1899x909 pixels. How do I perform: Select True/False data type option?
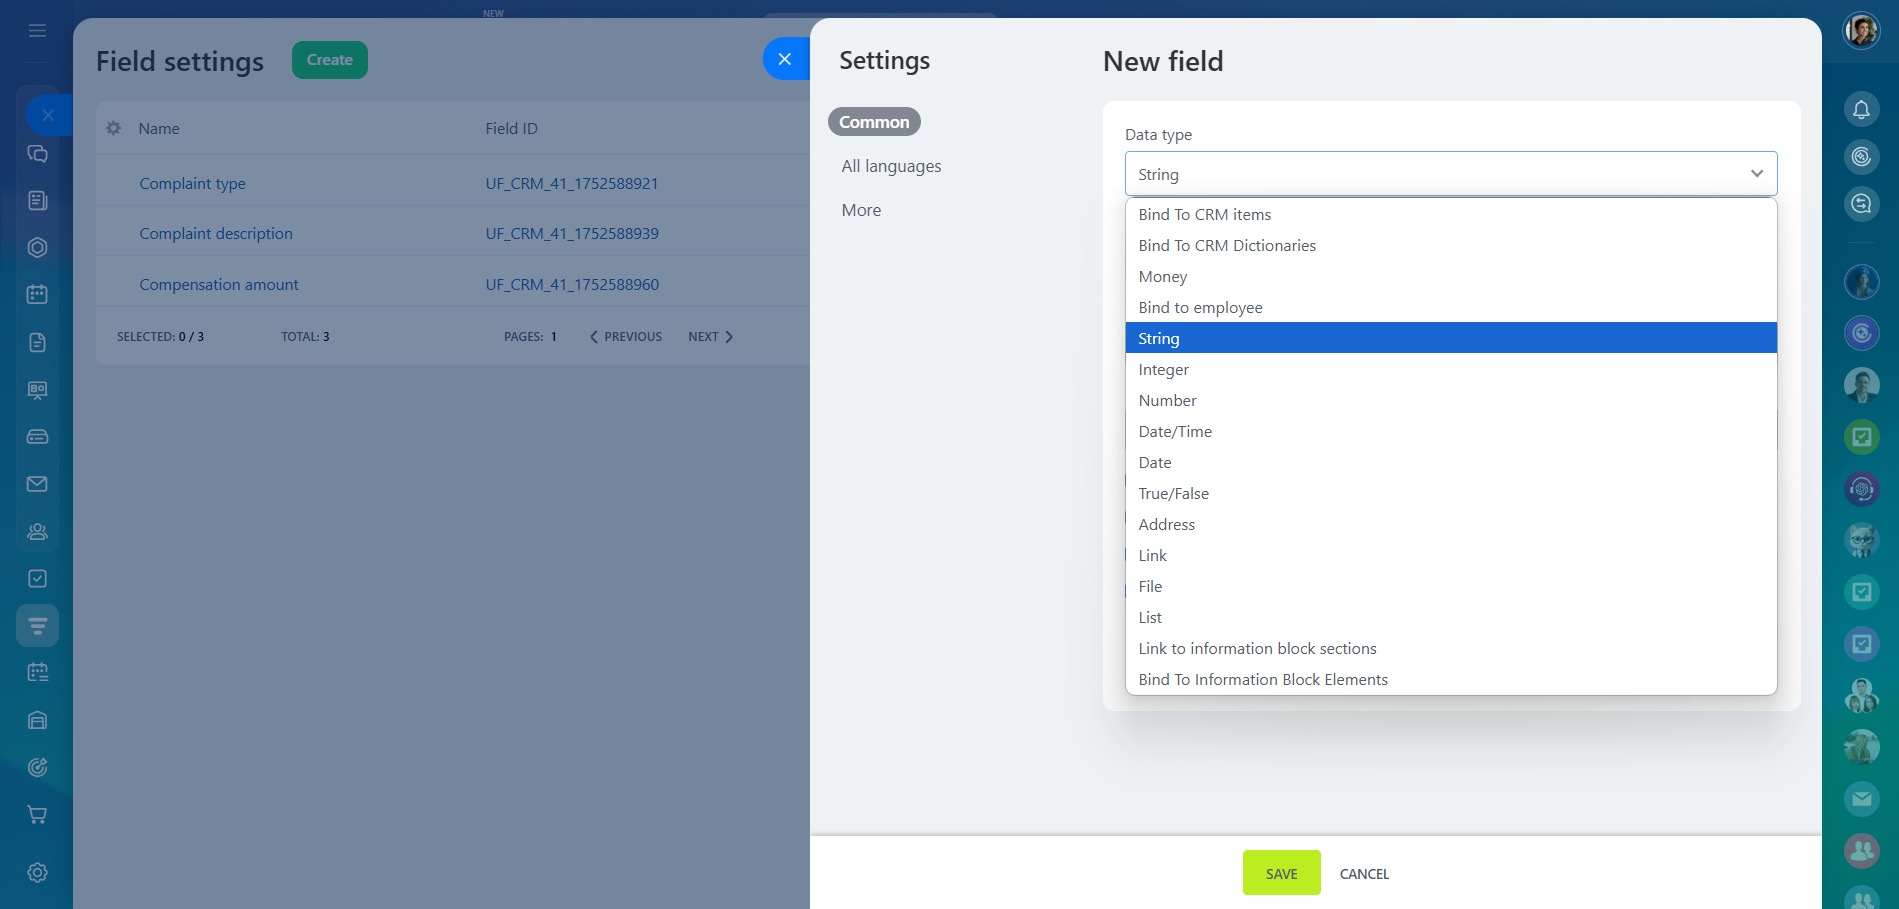[x=1173, y=494]
